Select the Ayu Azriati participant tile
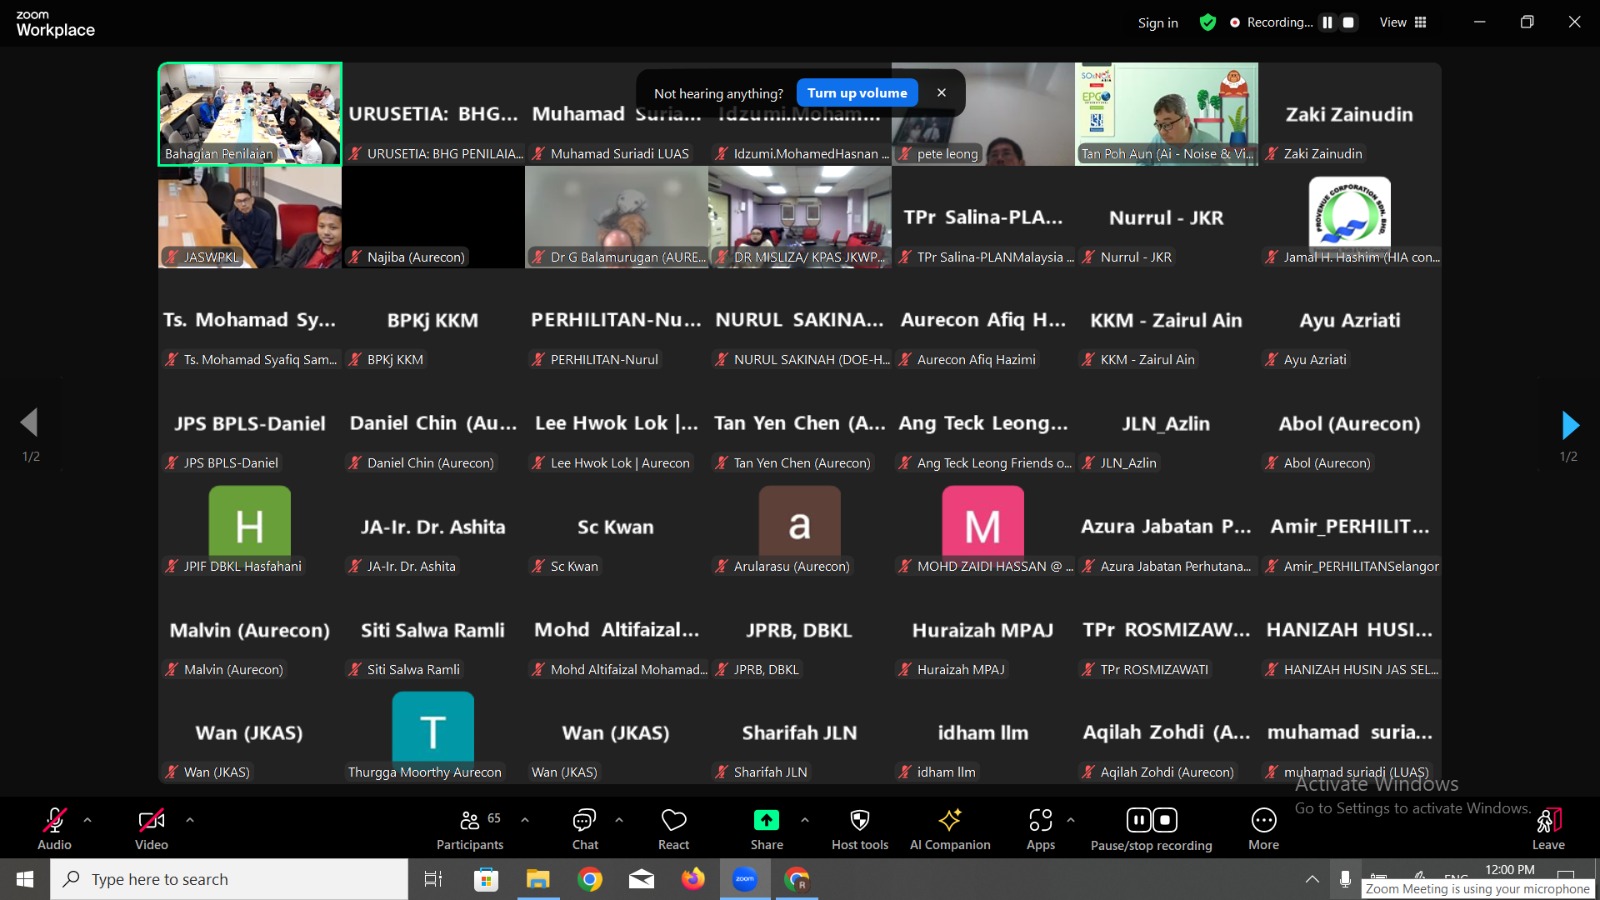 coord(1350,320)
